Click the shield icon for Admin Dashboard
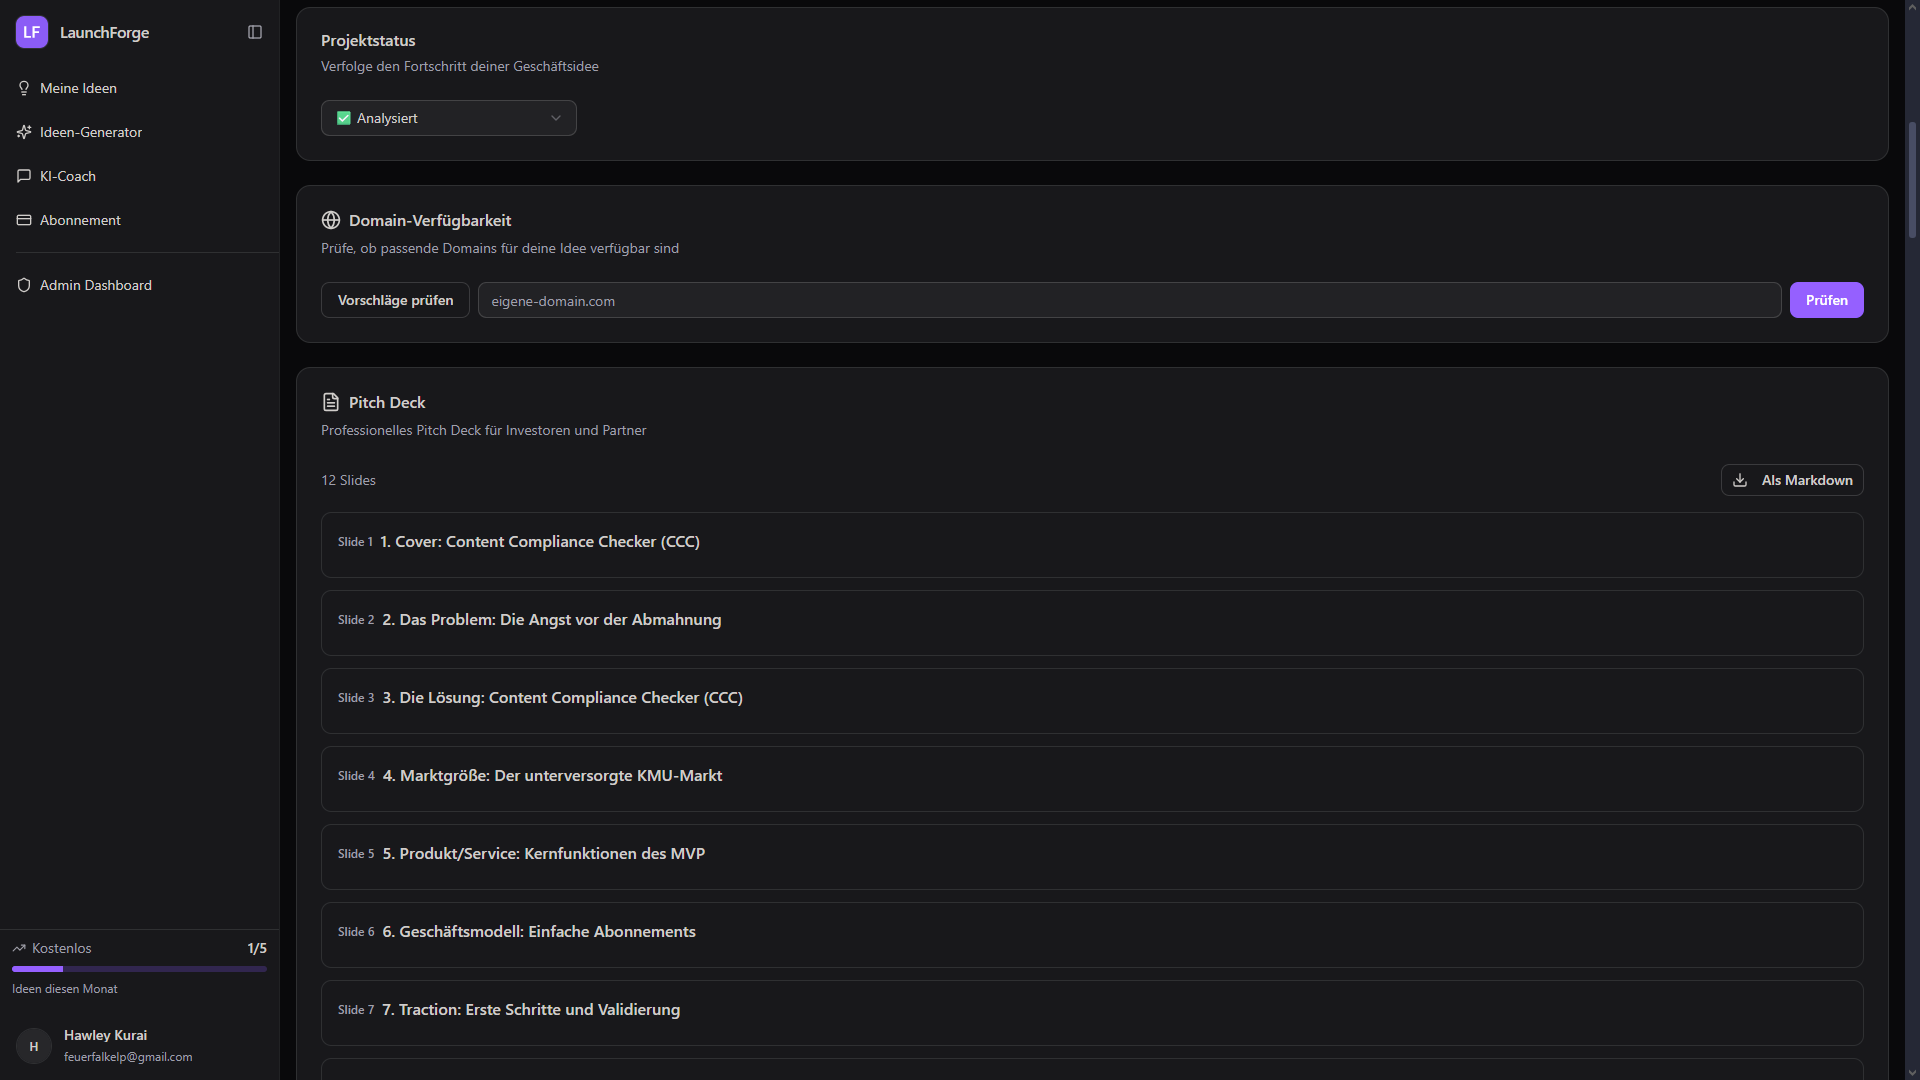 [24, 285]
